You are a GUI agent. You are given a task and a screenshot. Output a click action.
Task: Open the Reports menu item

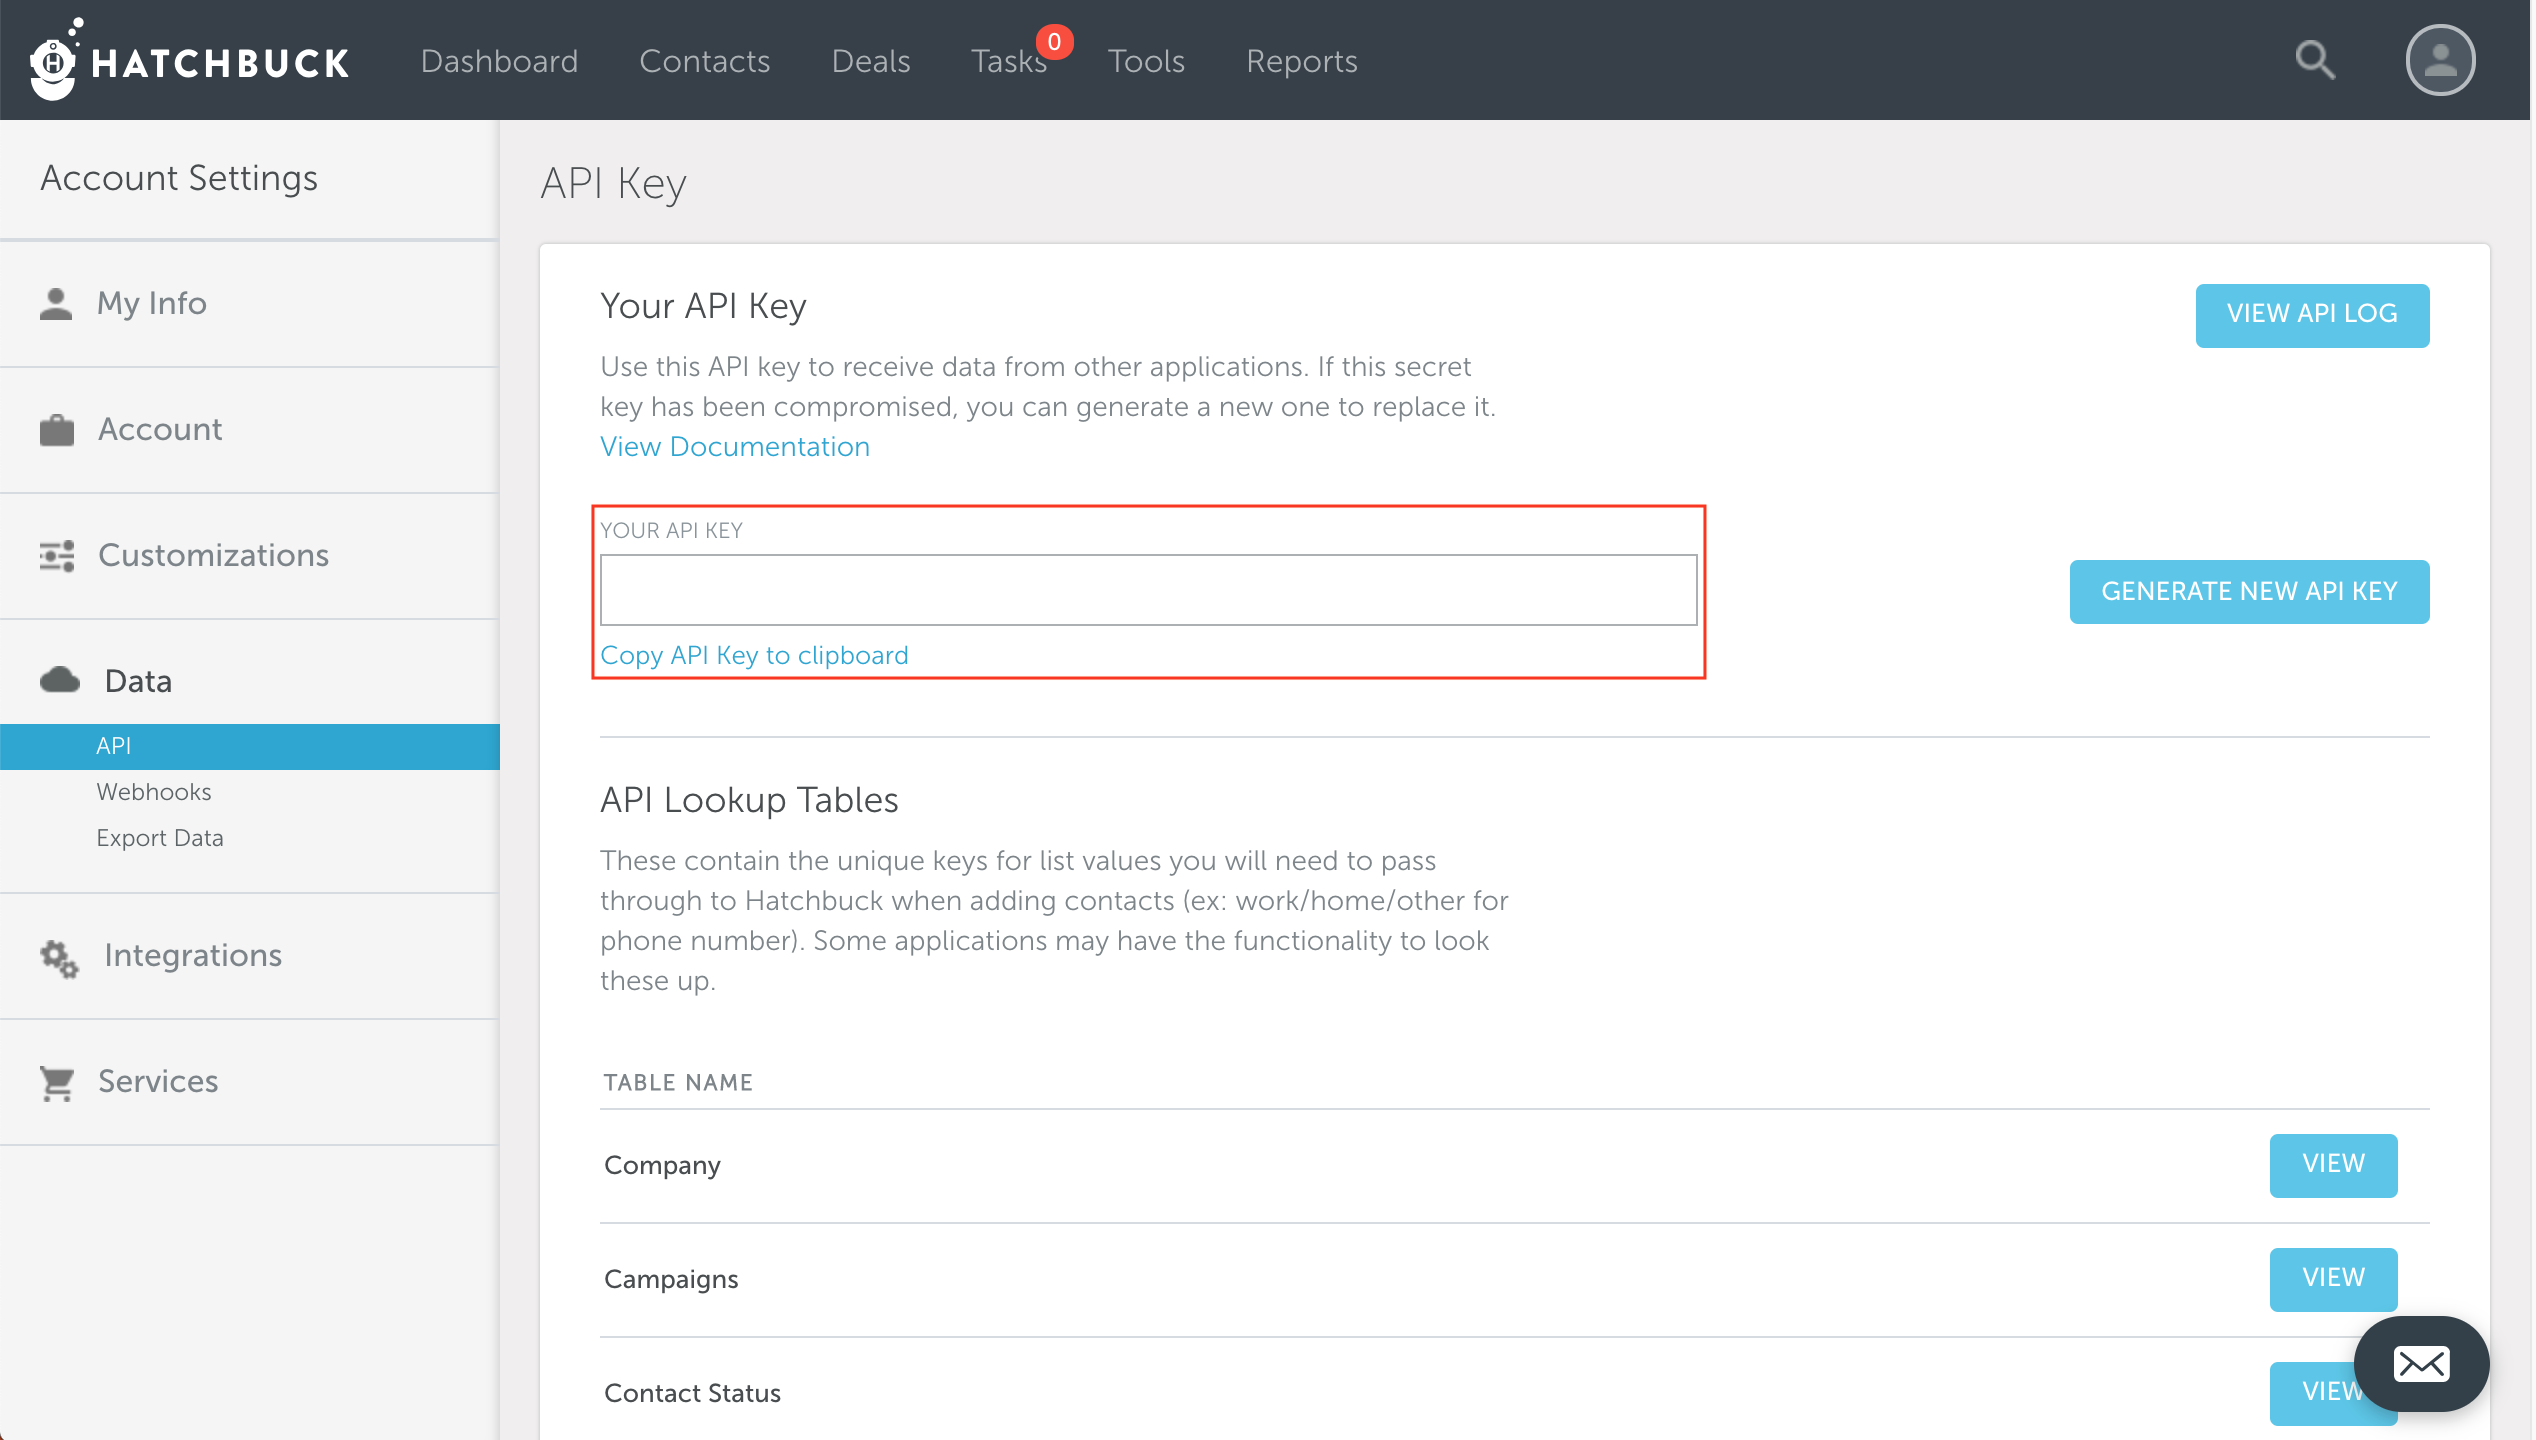1301,60
